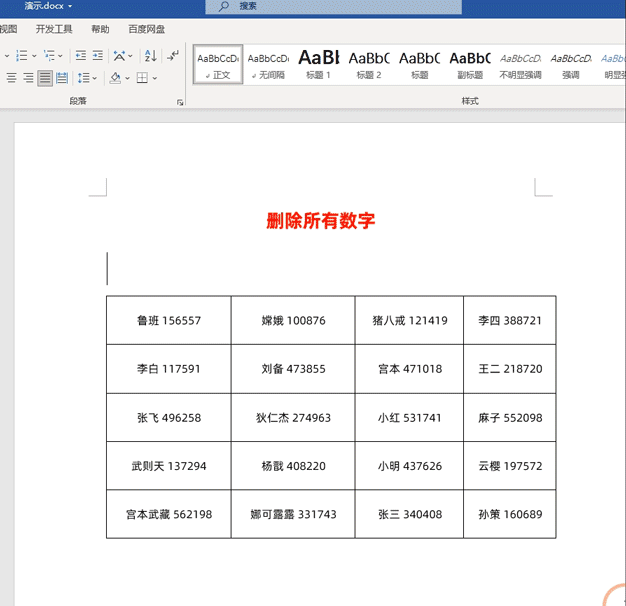This screenshot has height=606, width=626.
Task: Open the 开发工具 ribbon tab
Action: click(x=54, y=29)
